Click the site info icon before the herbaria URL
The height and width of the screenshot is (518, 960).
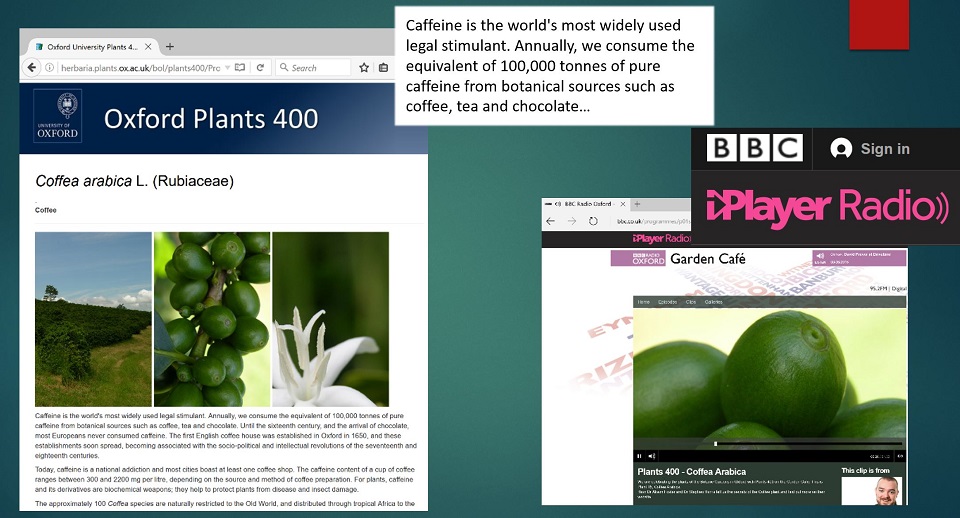50,67
